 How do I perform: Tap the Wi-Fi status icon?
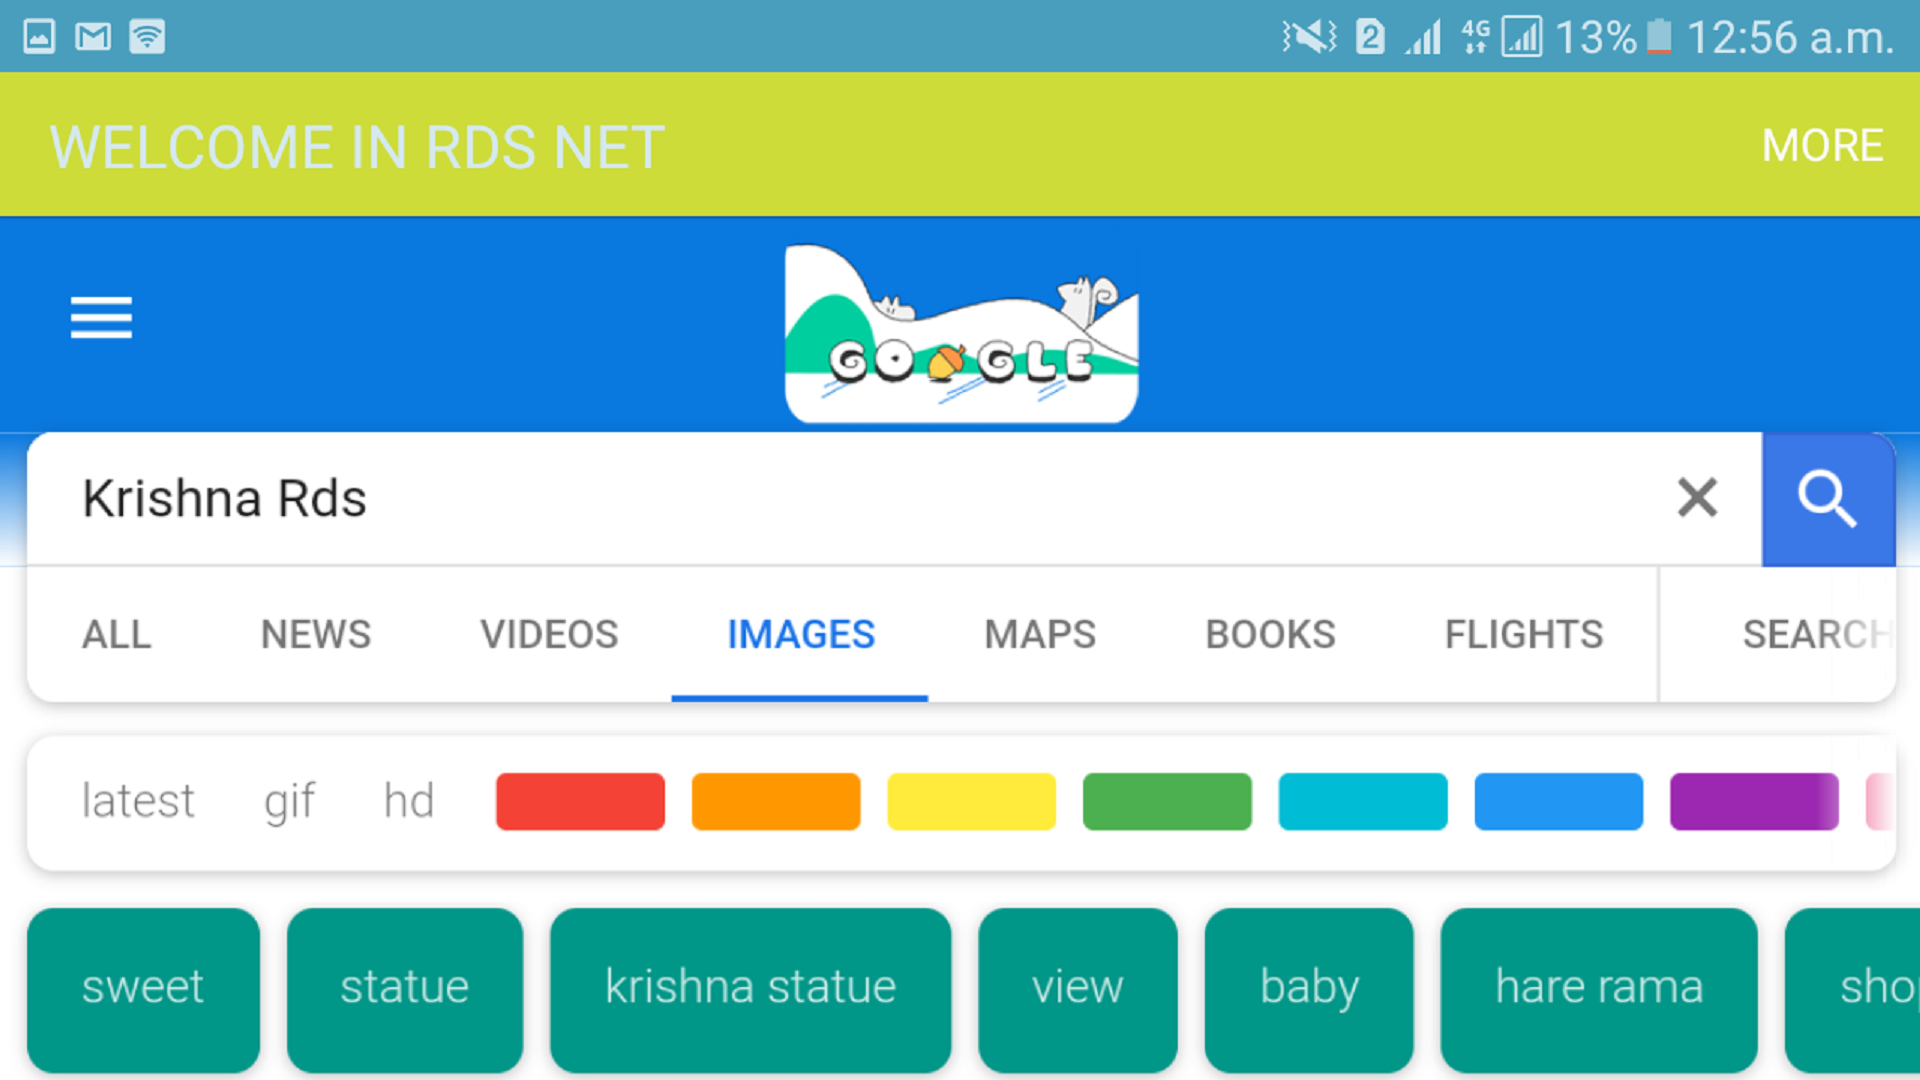pos(147,37)
